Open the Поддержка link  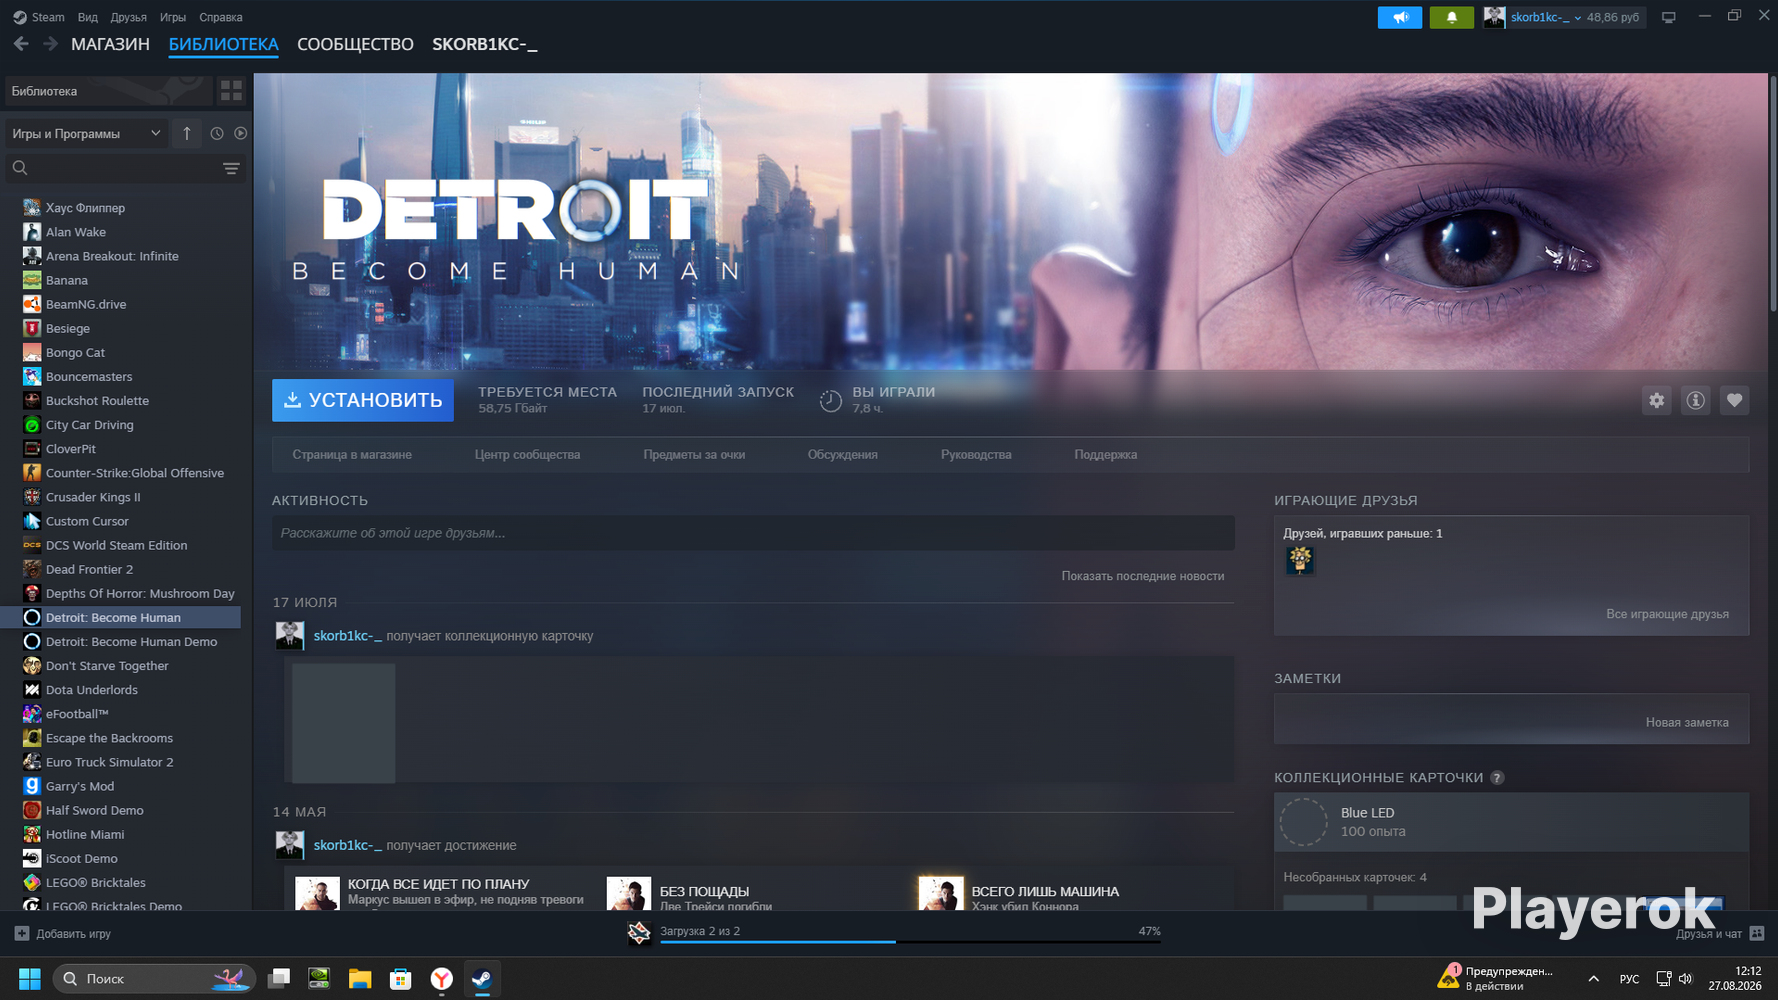coord(1106,455)
